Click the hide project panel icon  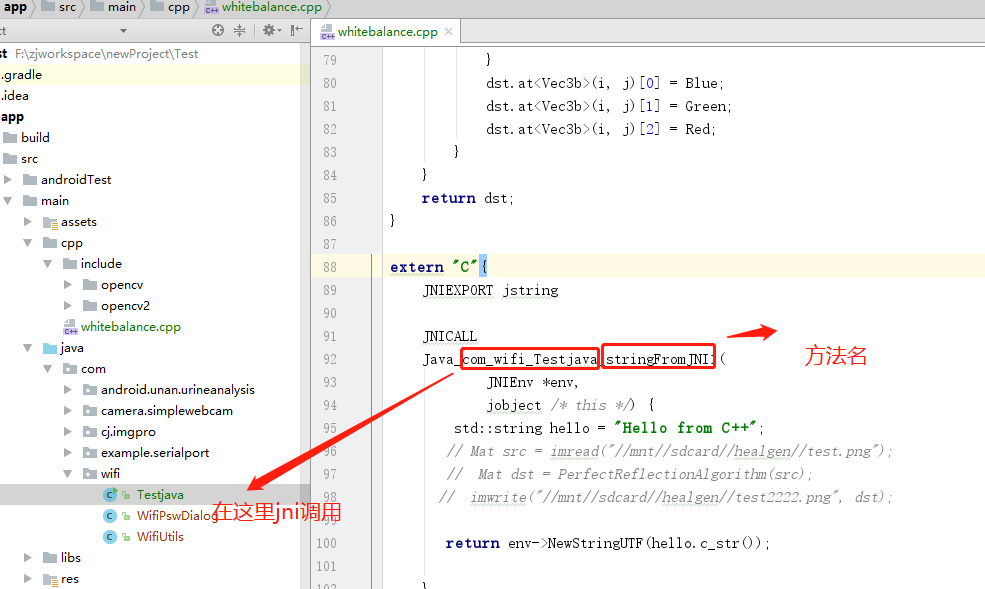coord(297,30)
